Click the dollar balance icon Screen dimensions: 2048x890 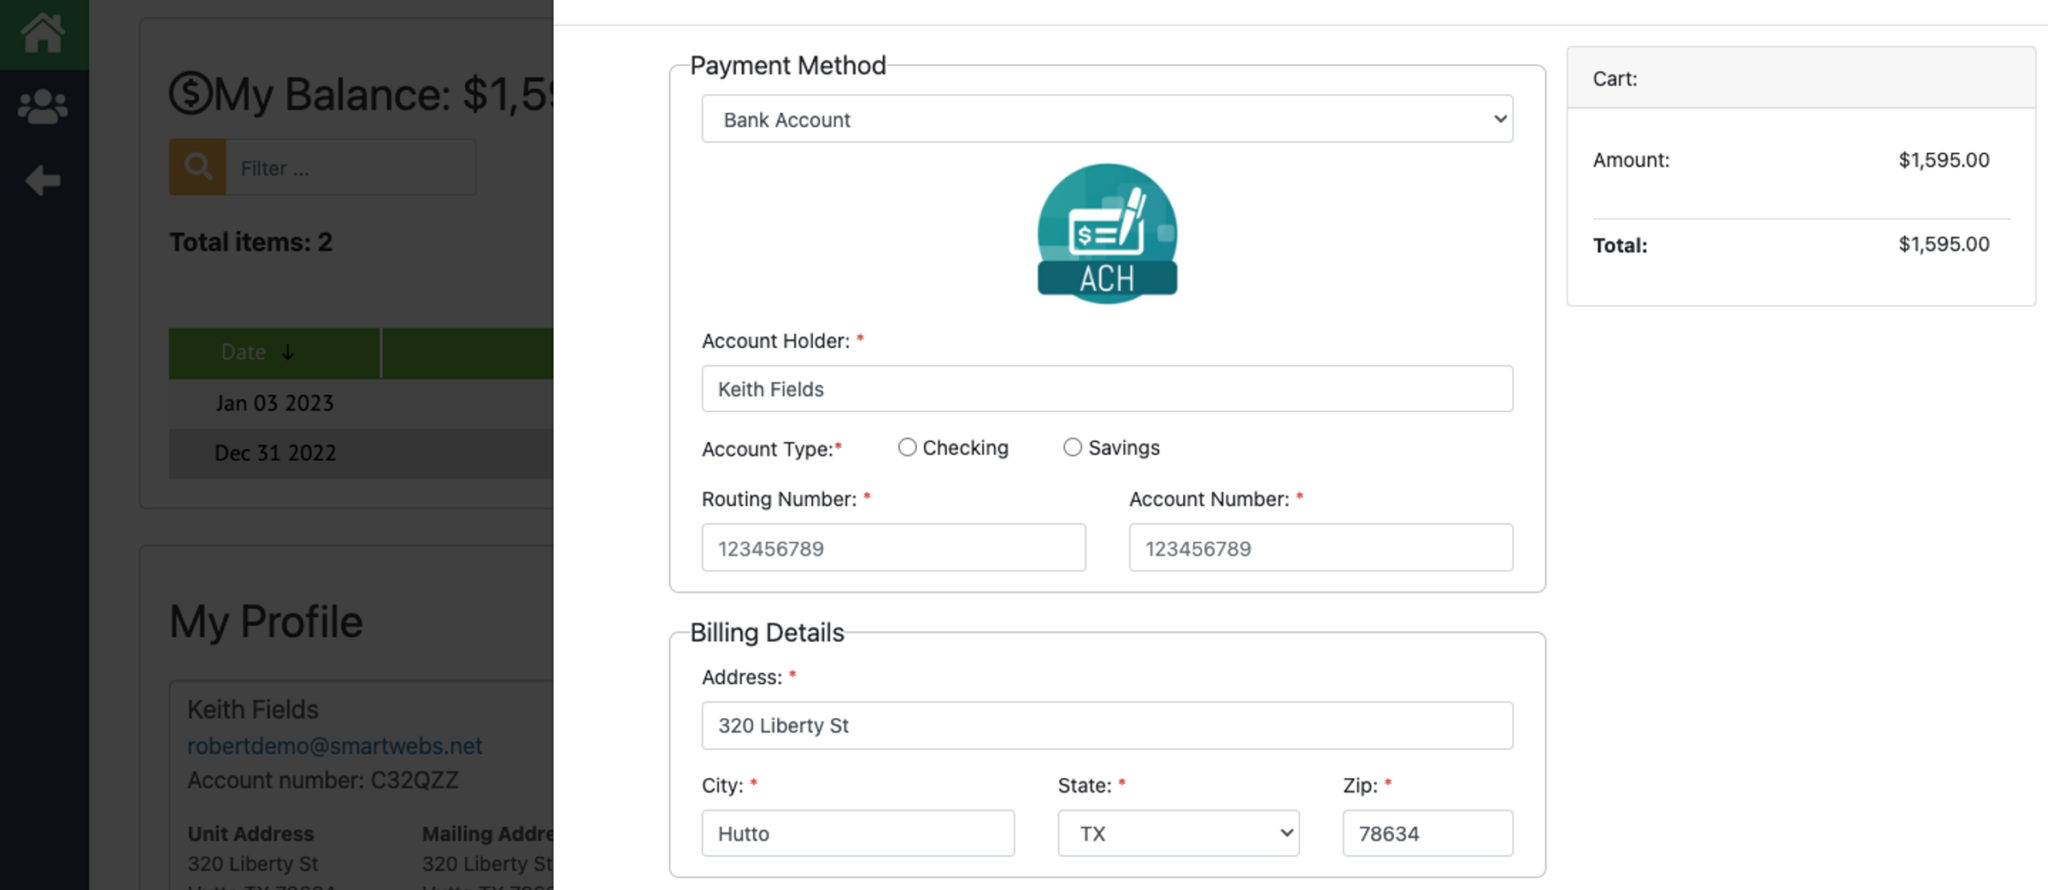click(x=190, y=94)
